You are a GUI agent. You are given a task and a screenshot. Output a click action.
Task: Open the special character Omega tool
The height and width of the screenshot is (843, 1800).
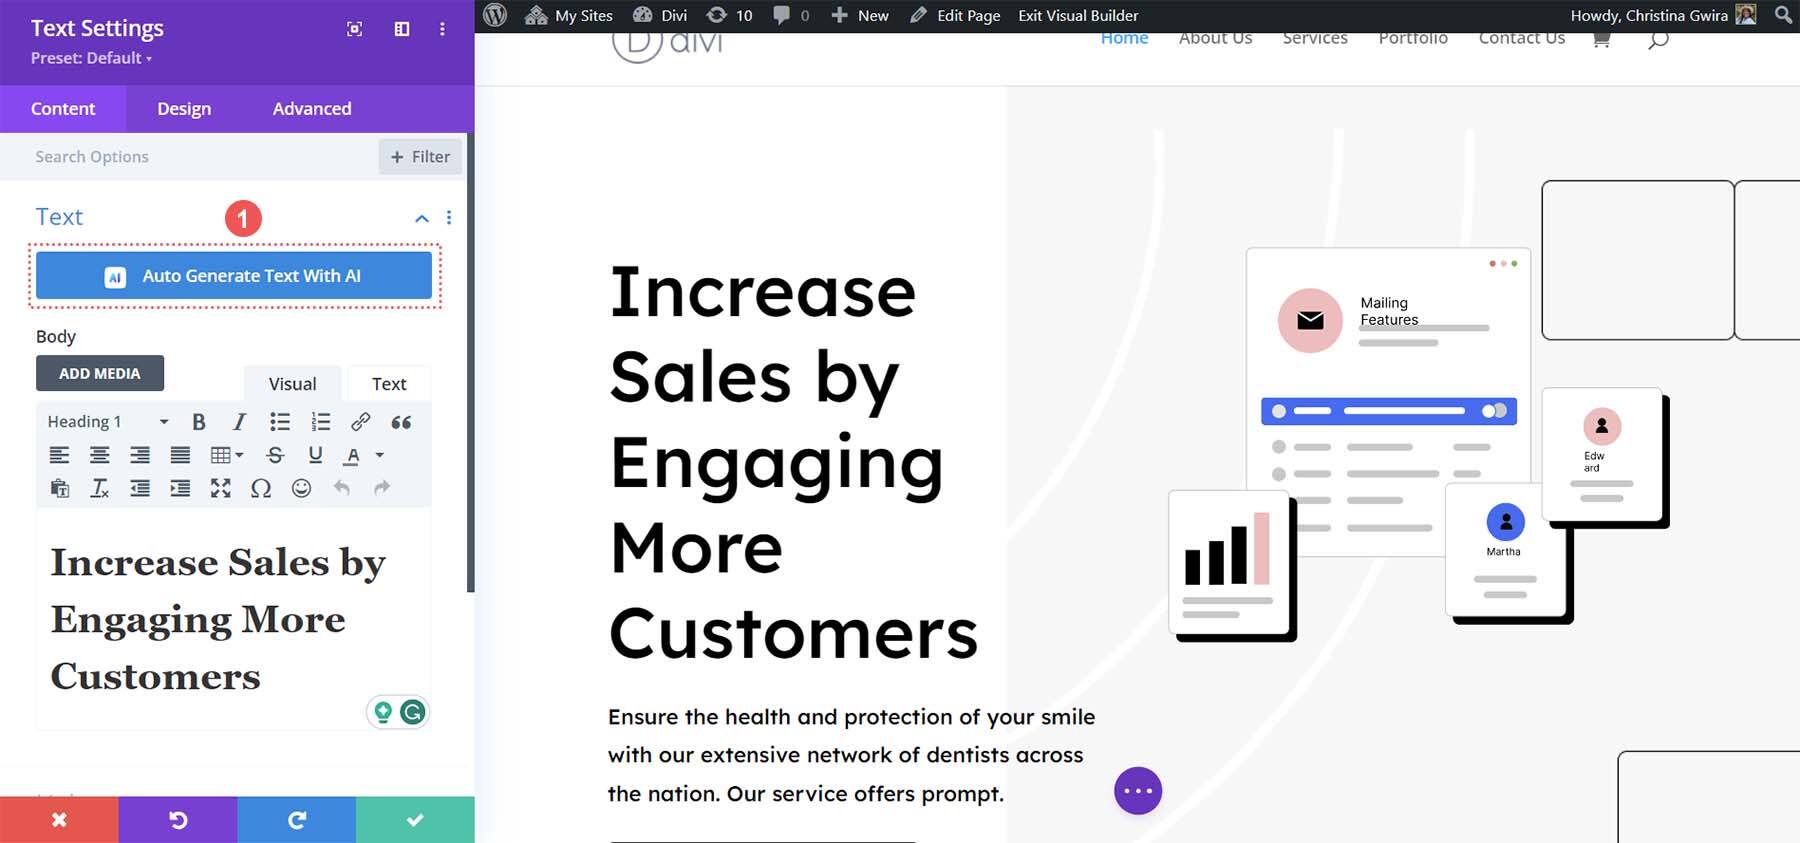coord(261,488)
